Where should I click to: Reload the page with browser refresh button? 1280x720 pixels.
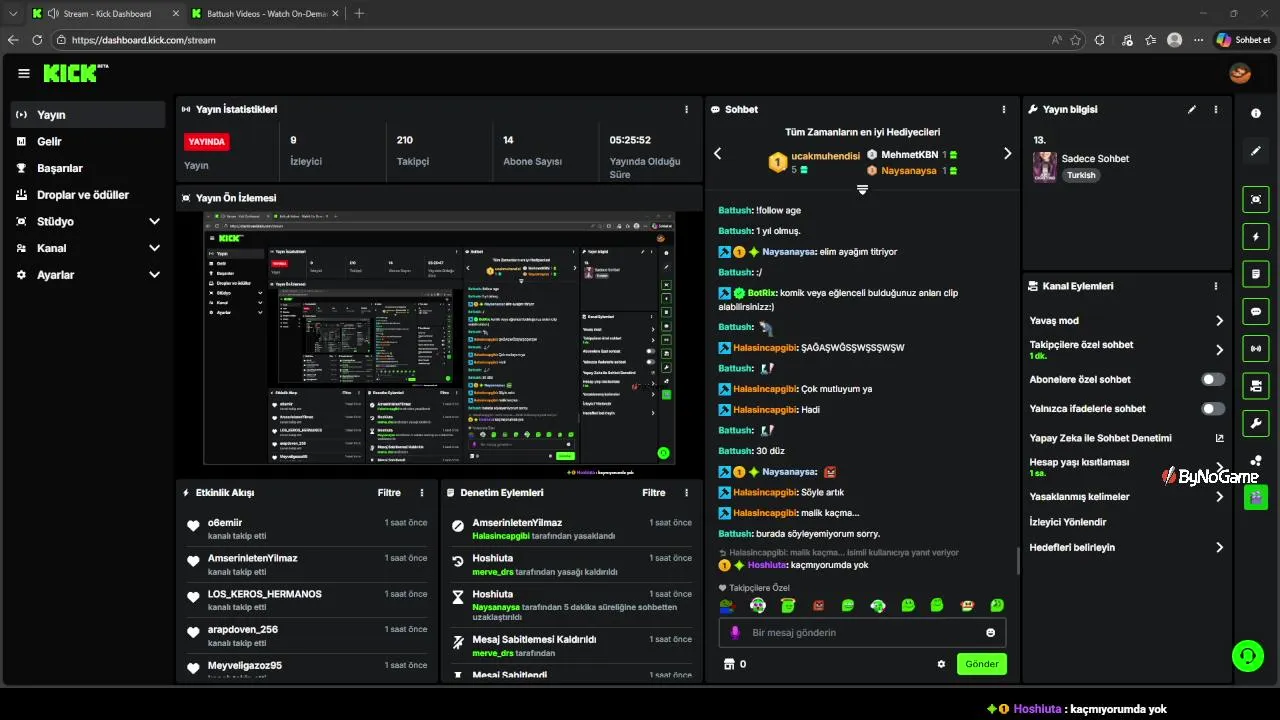(x=37, y=40)
